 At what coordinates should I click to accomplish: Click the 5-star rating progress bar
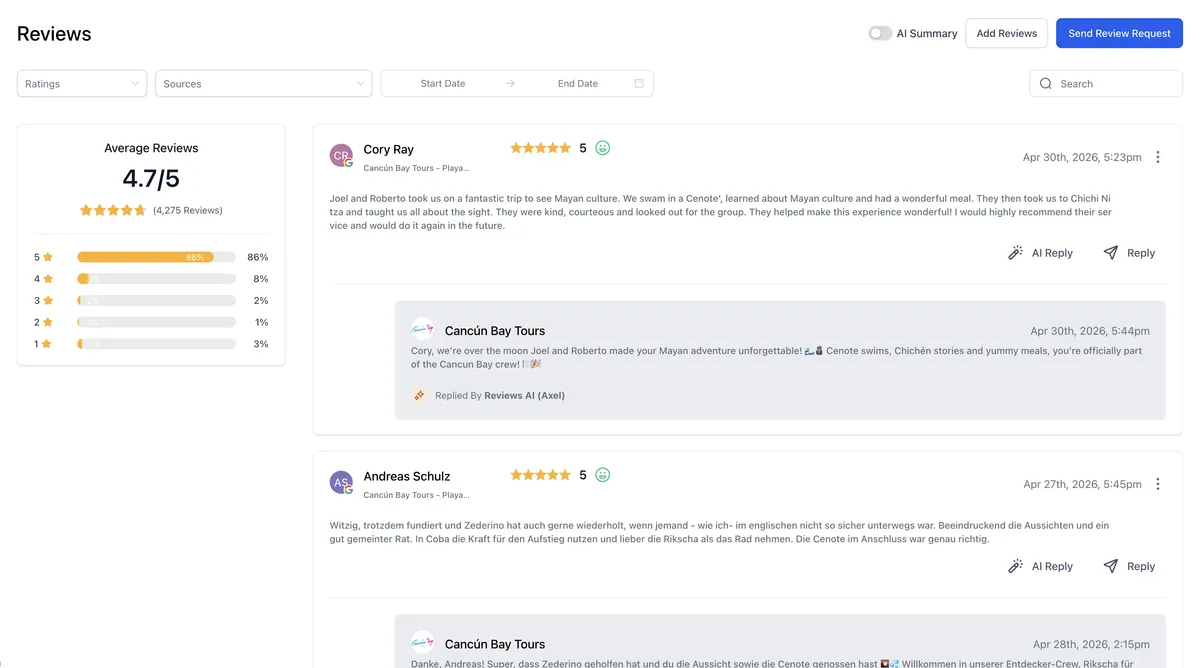click(156, 257)
